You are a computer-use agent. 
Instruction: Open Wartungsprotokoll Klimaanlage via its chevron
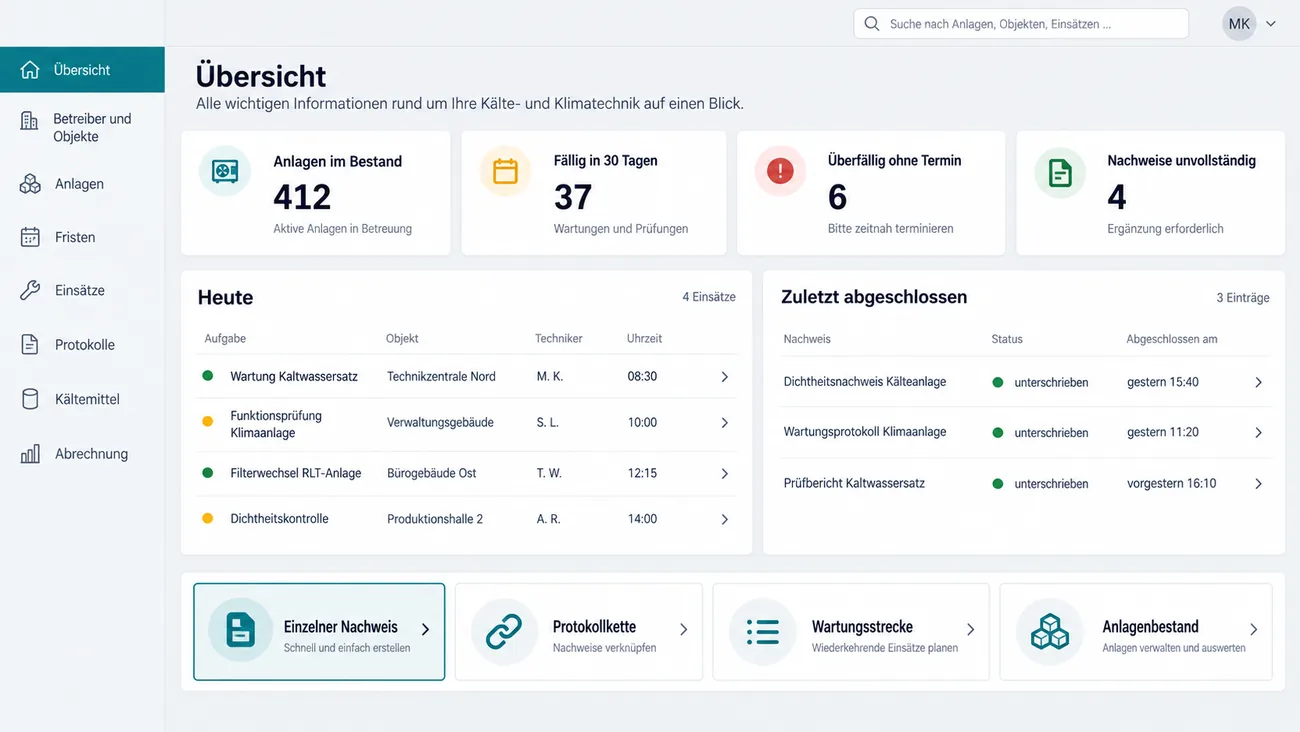pos(1258,433)
